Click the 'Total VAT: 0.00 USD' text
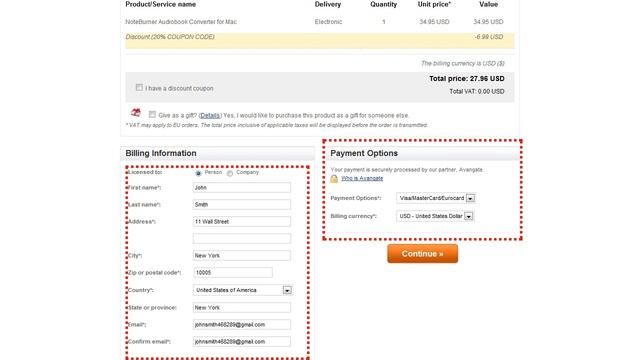Image resolution: width=640 pixels, height=360 pixels. (477, 91)
